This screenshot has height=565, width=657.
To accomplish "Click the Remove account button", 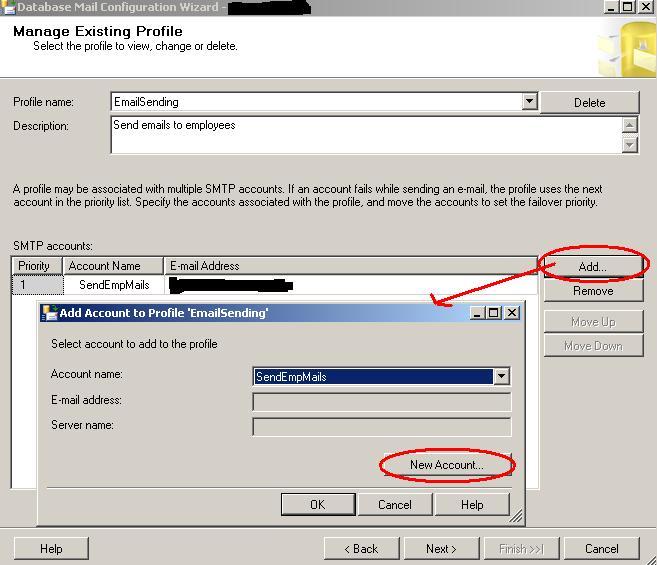I will [x=593, y=291].
